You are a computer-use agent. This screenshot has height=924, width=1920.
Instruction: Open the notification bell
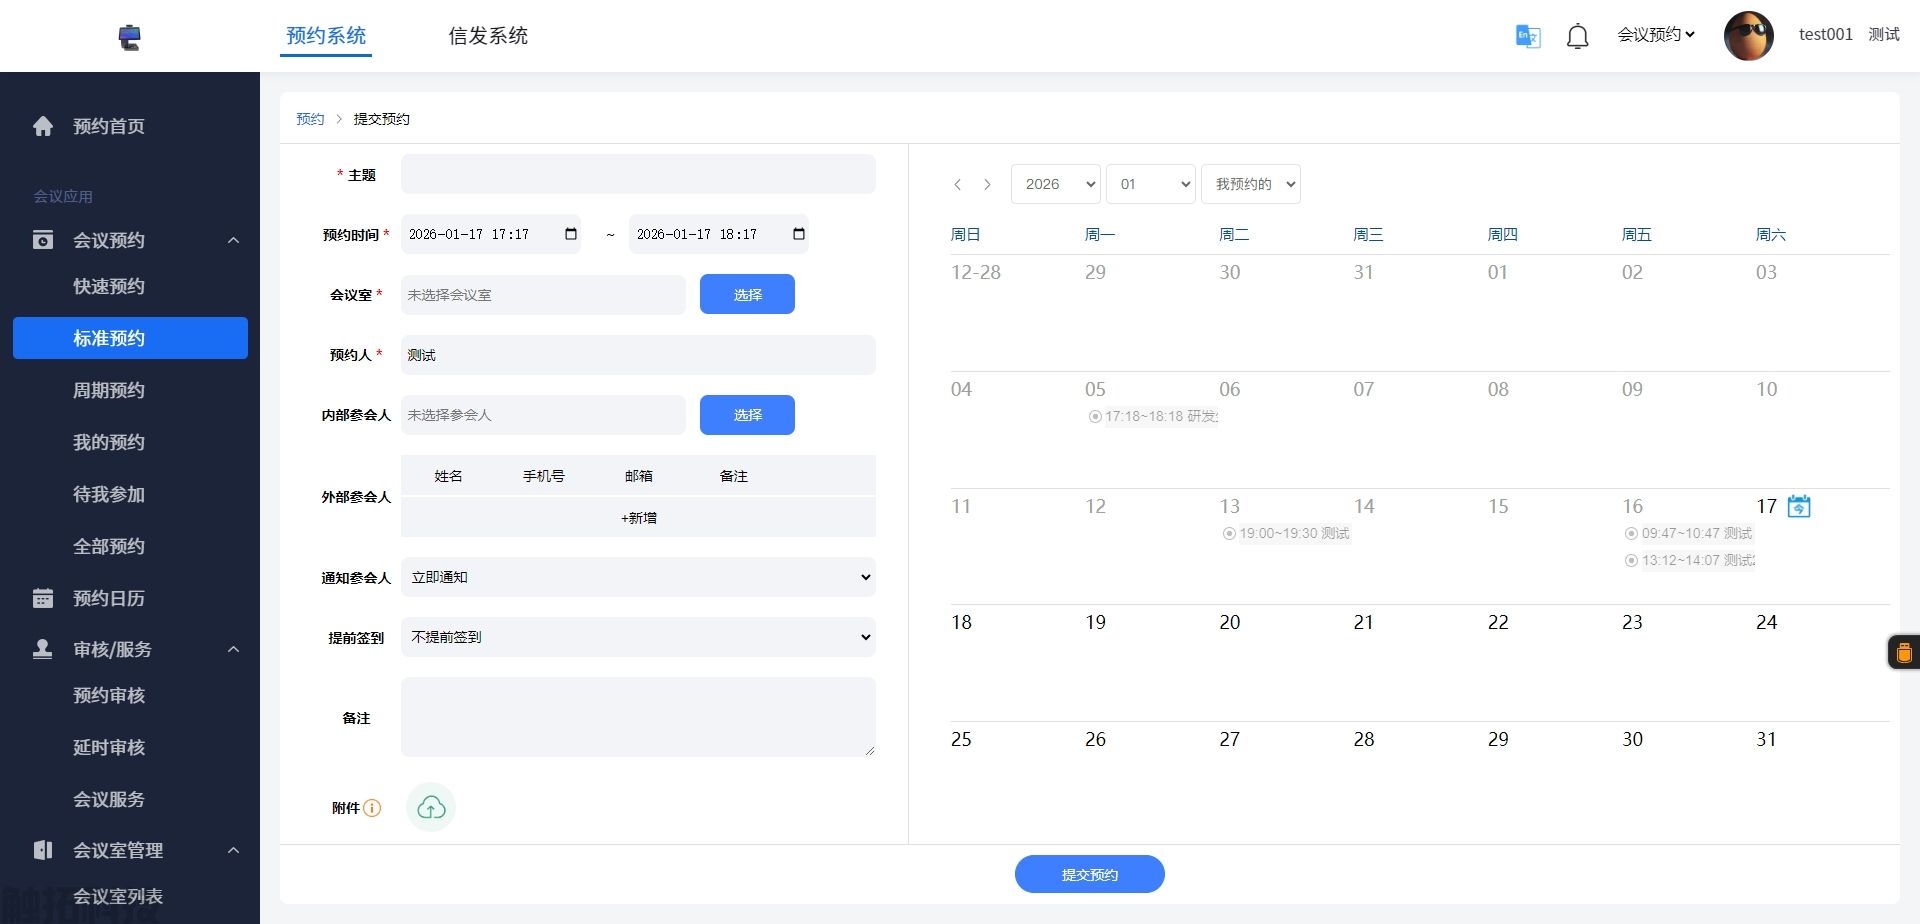tap(1577, 35)
